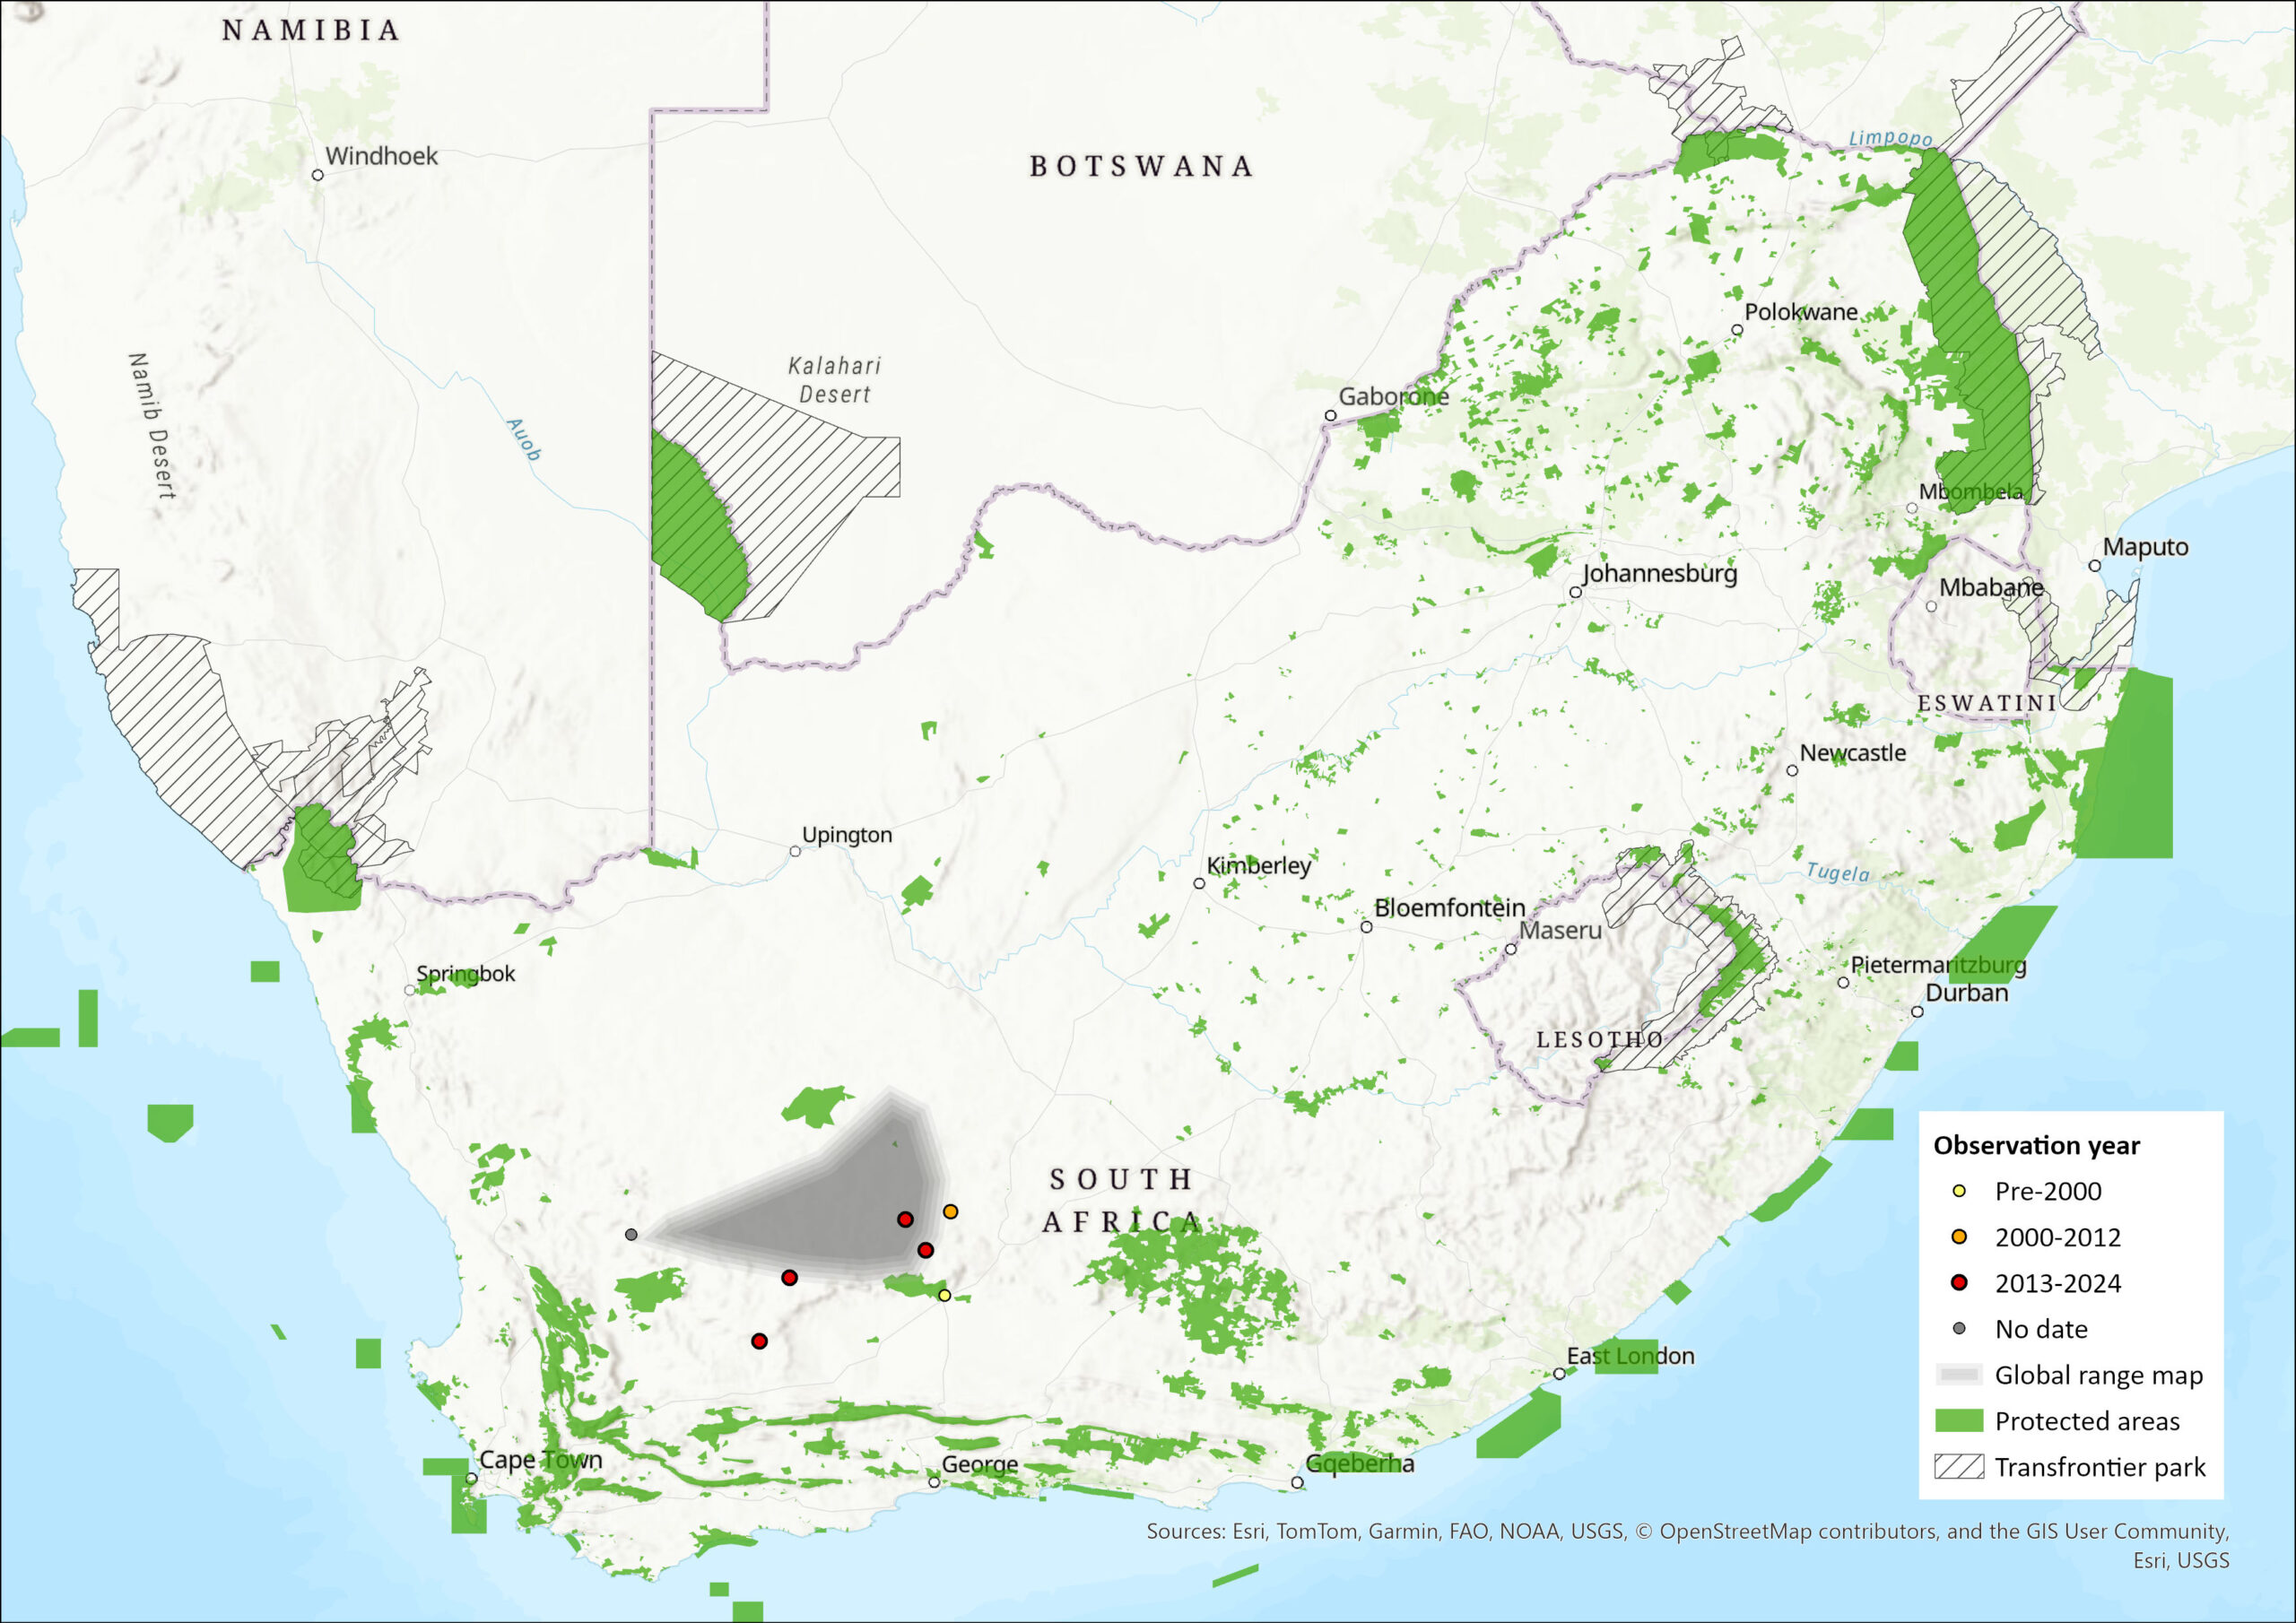Click the Global range map legend swatch
This screenshot has height=1623, width=2296.
point(1959,1374)
